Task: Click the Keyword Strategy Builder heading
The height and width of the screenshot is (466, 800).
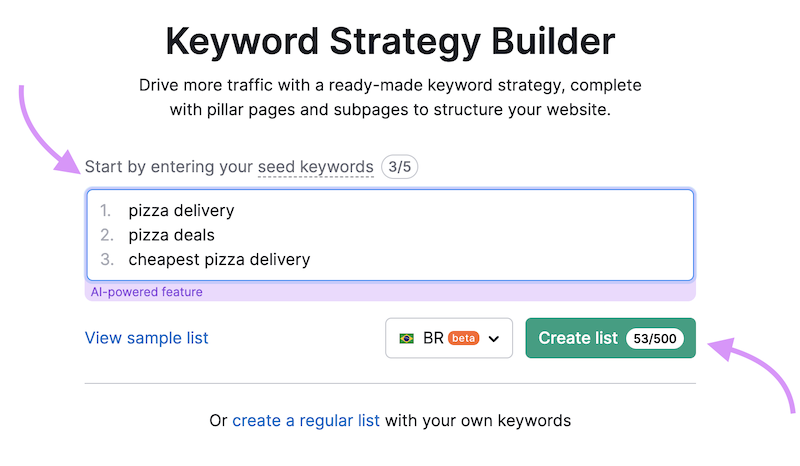Action: [x=390, y=42]
